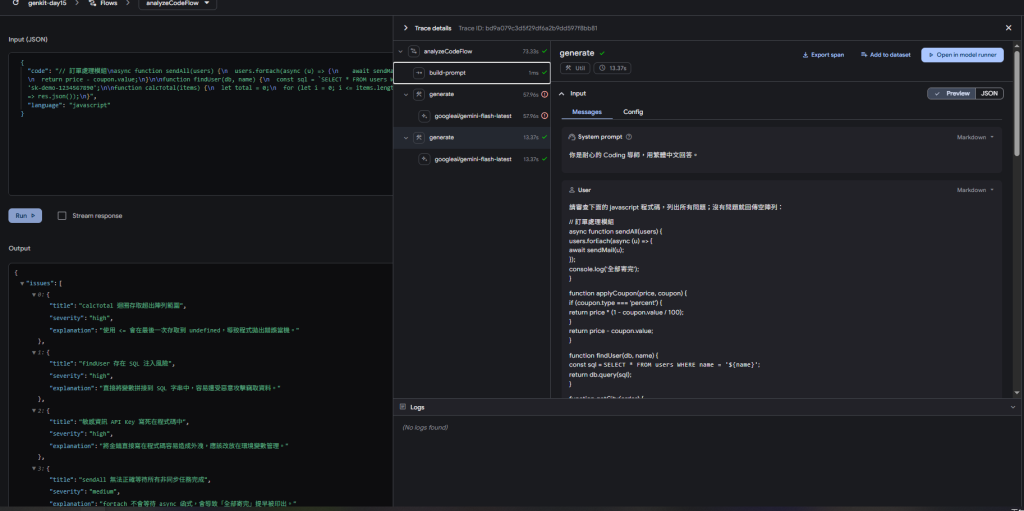The image size is (1024, 511).
Task: Click Open in model runner
Action: (962, 55)
